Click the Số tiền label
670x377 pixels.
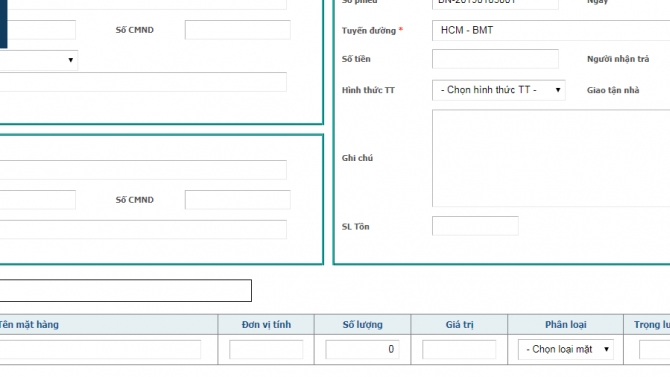click(356, 59)
